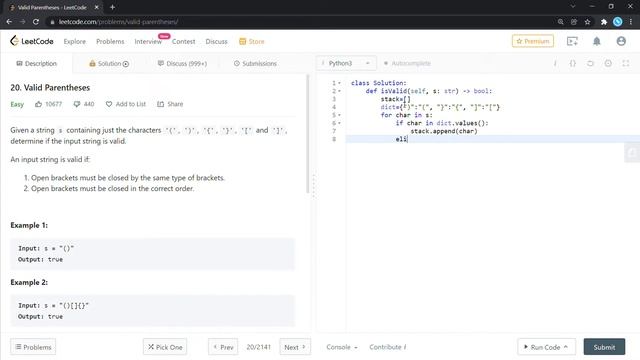Viewport: 640px width, 360px height.
Task: Click the thumbs up icon showing 10677
Action: pyautogui.click(x=38, y=104)
